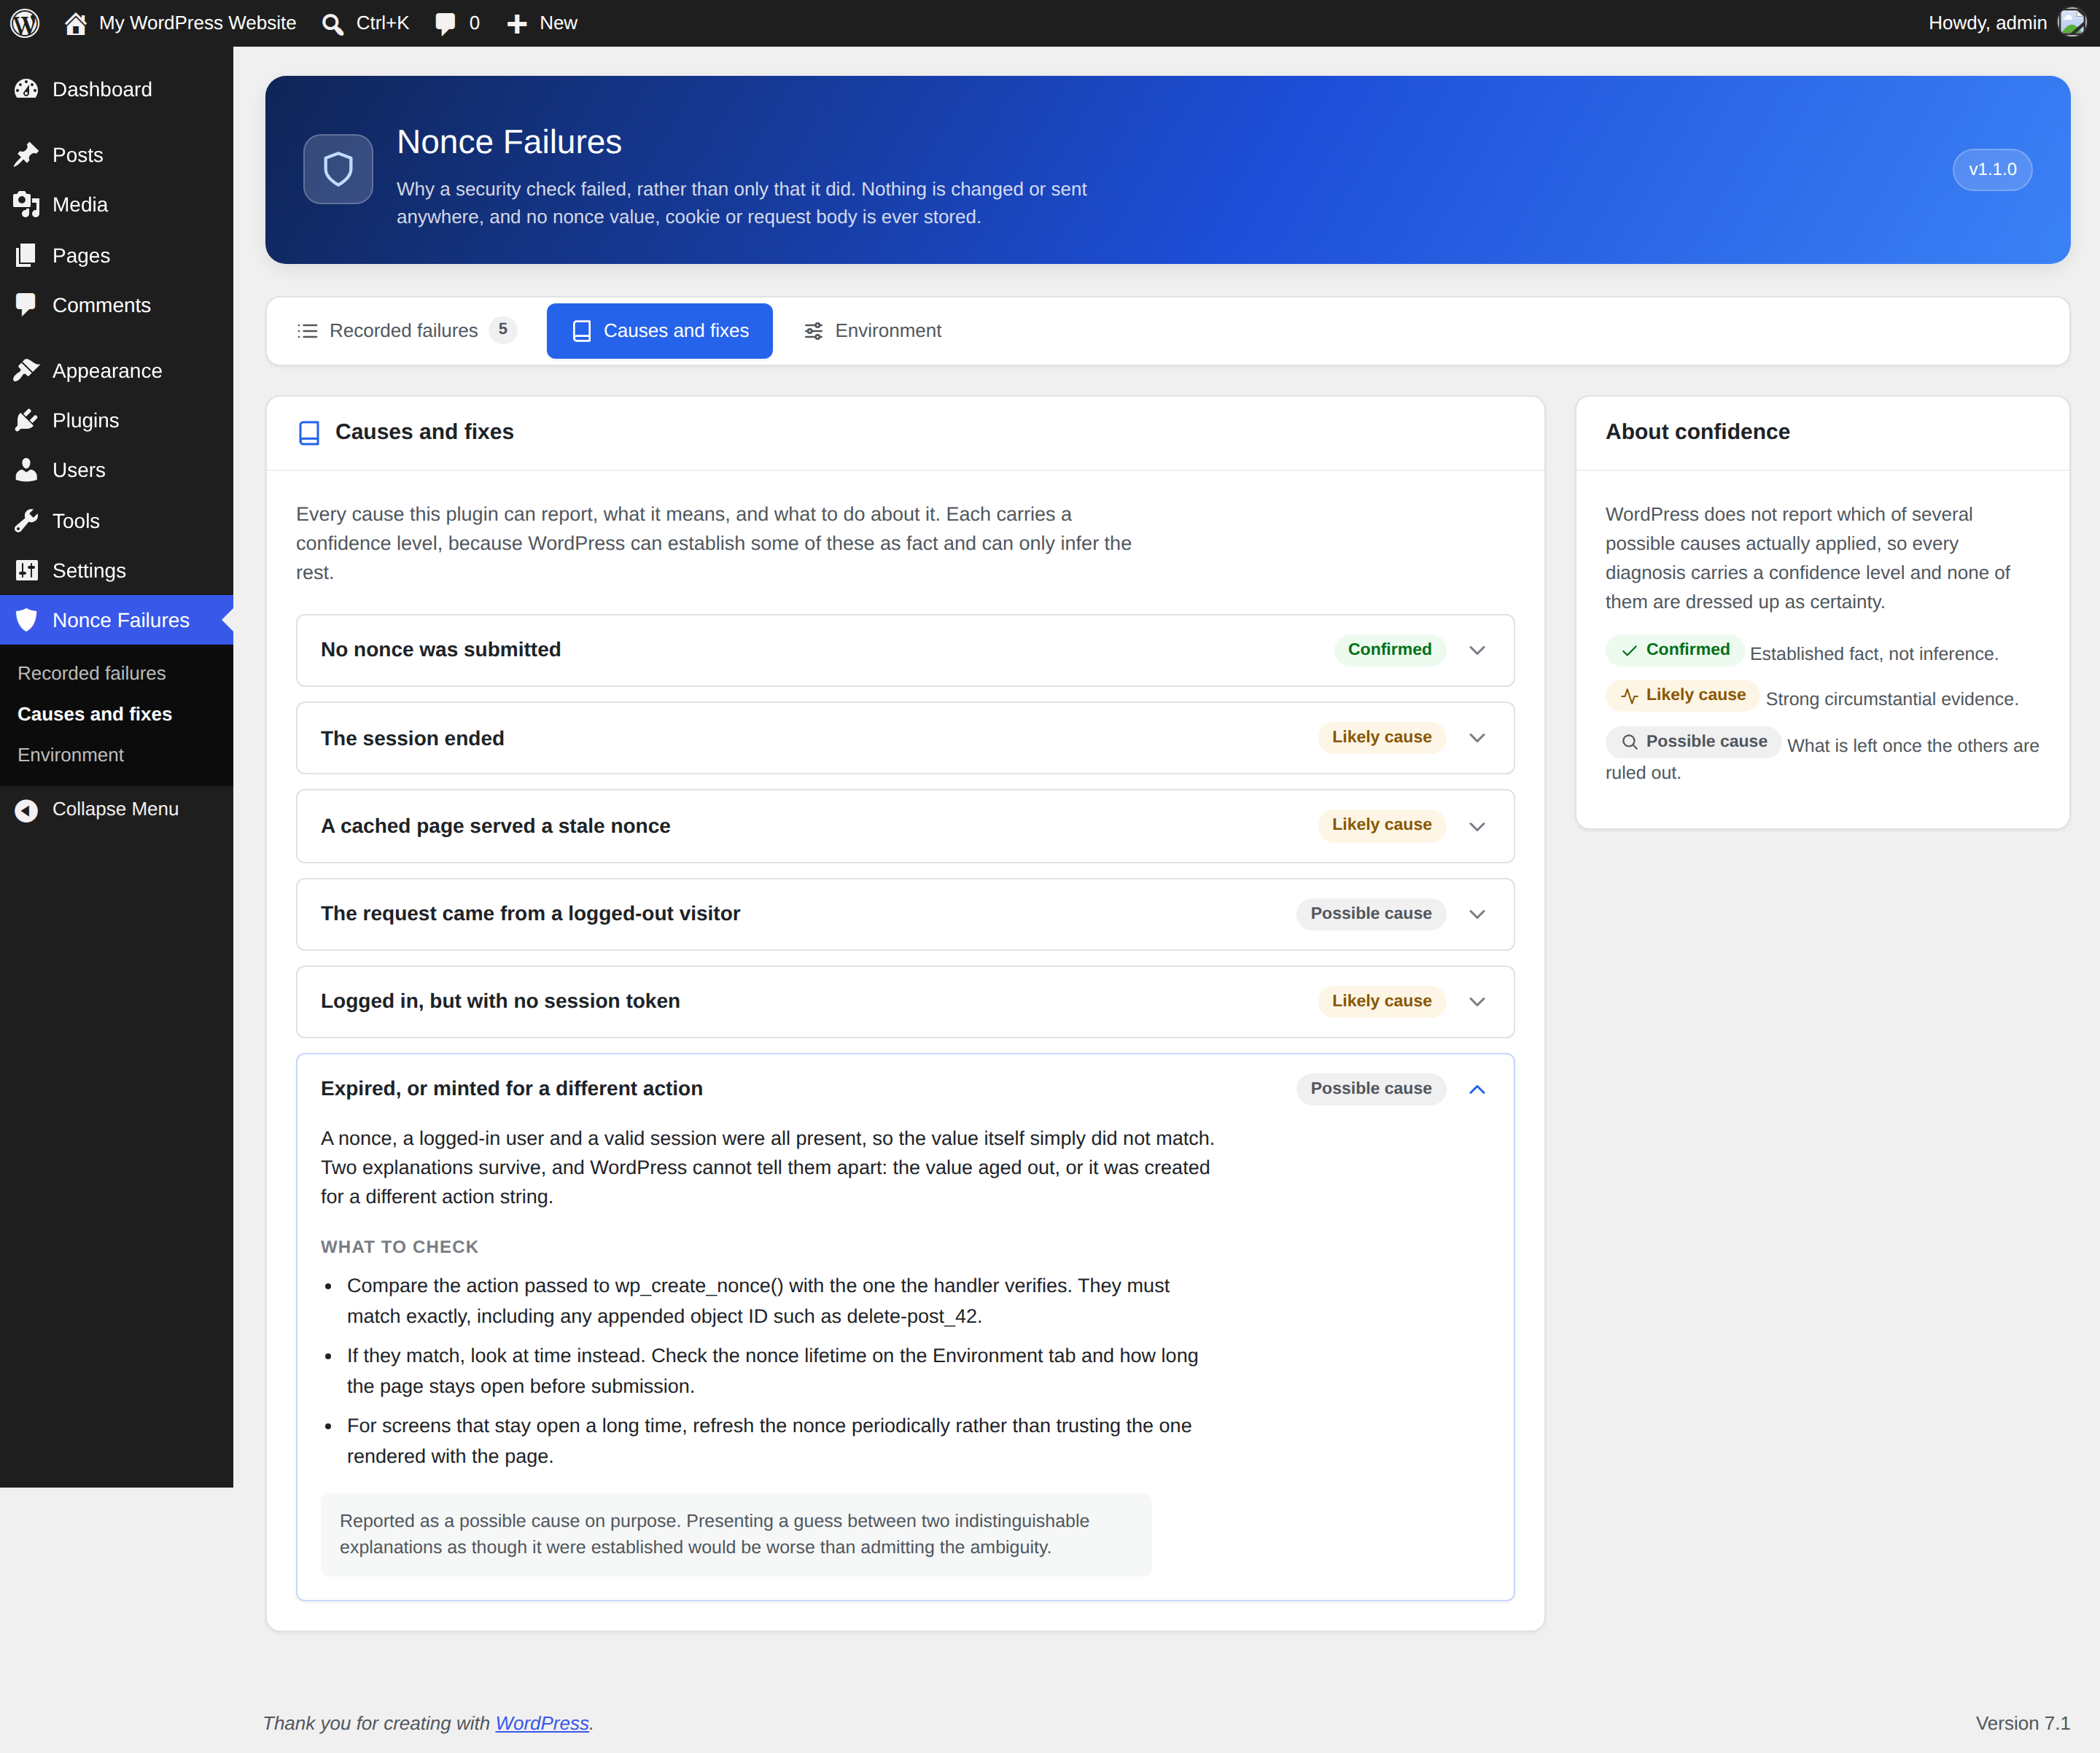Click the Dashboard gauge icon in sidebar
Viewport: 2100px width, 1753px height.
click(x=27, y=89)
